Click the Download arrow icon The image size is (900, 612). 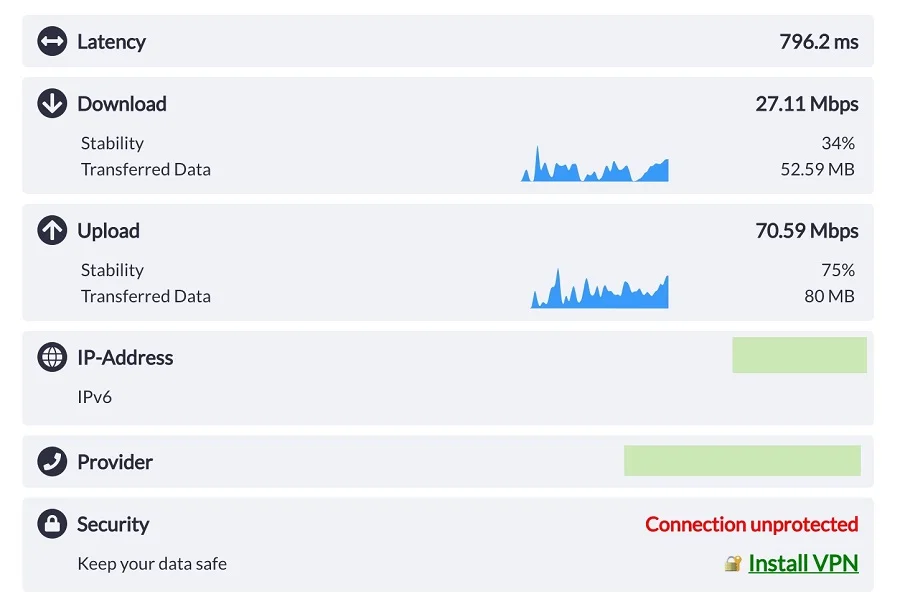(x=52, y=104)
